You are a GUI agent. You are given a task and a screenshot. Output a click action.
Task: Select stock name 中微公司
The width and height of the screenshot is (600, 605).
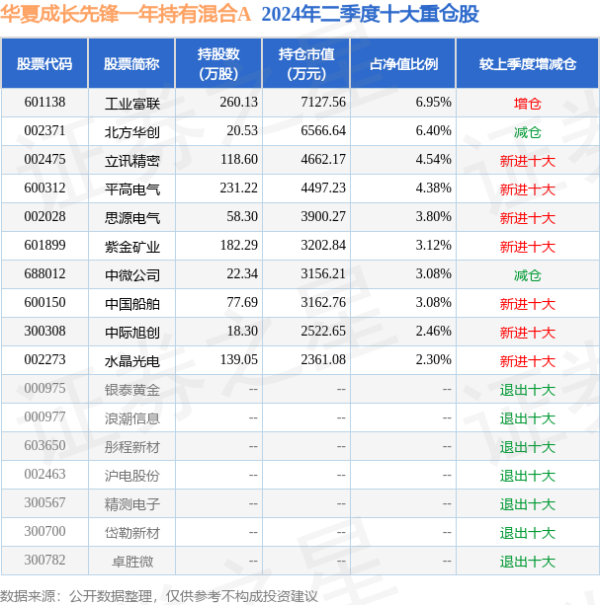pyautogui.click(x=132, y=275)
